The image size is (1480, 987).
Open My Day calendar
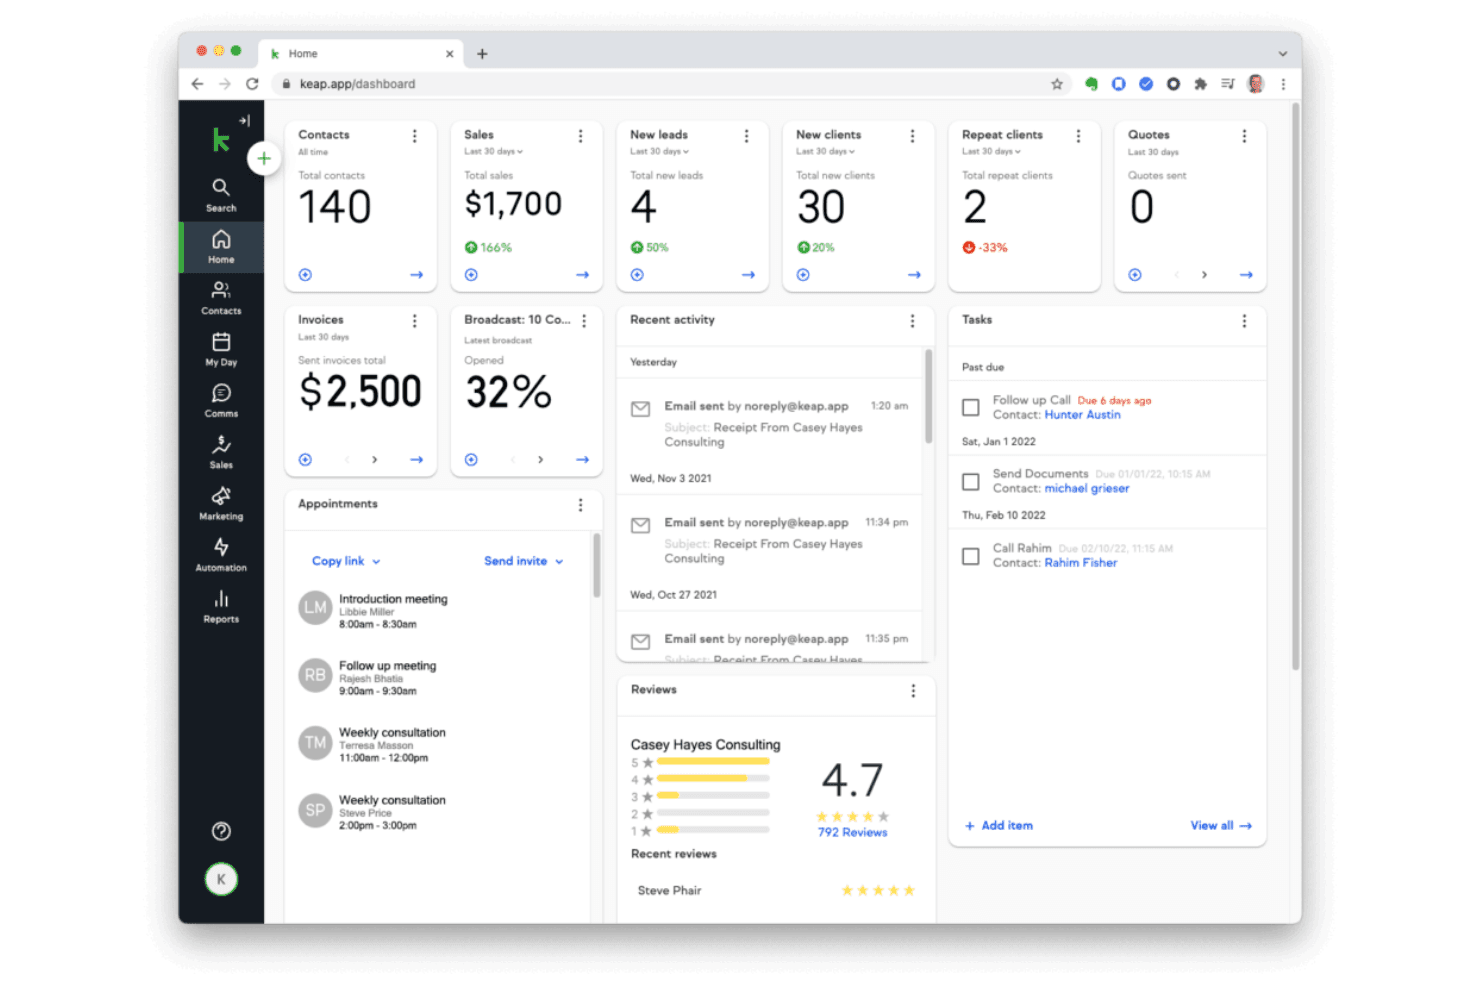click(221, 349)
